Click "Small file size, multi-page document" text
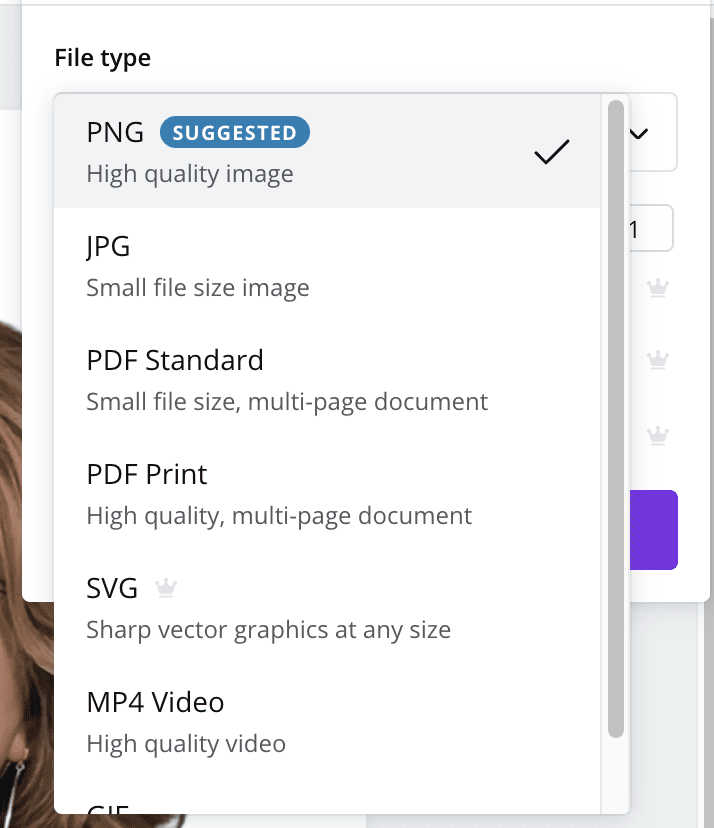The width and height of the screenshot is (714, 828). [287, 402]
